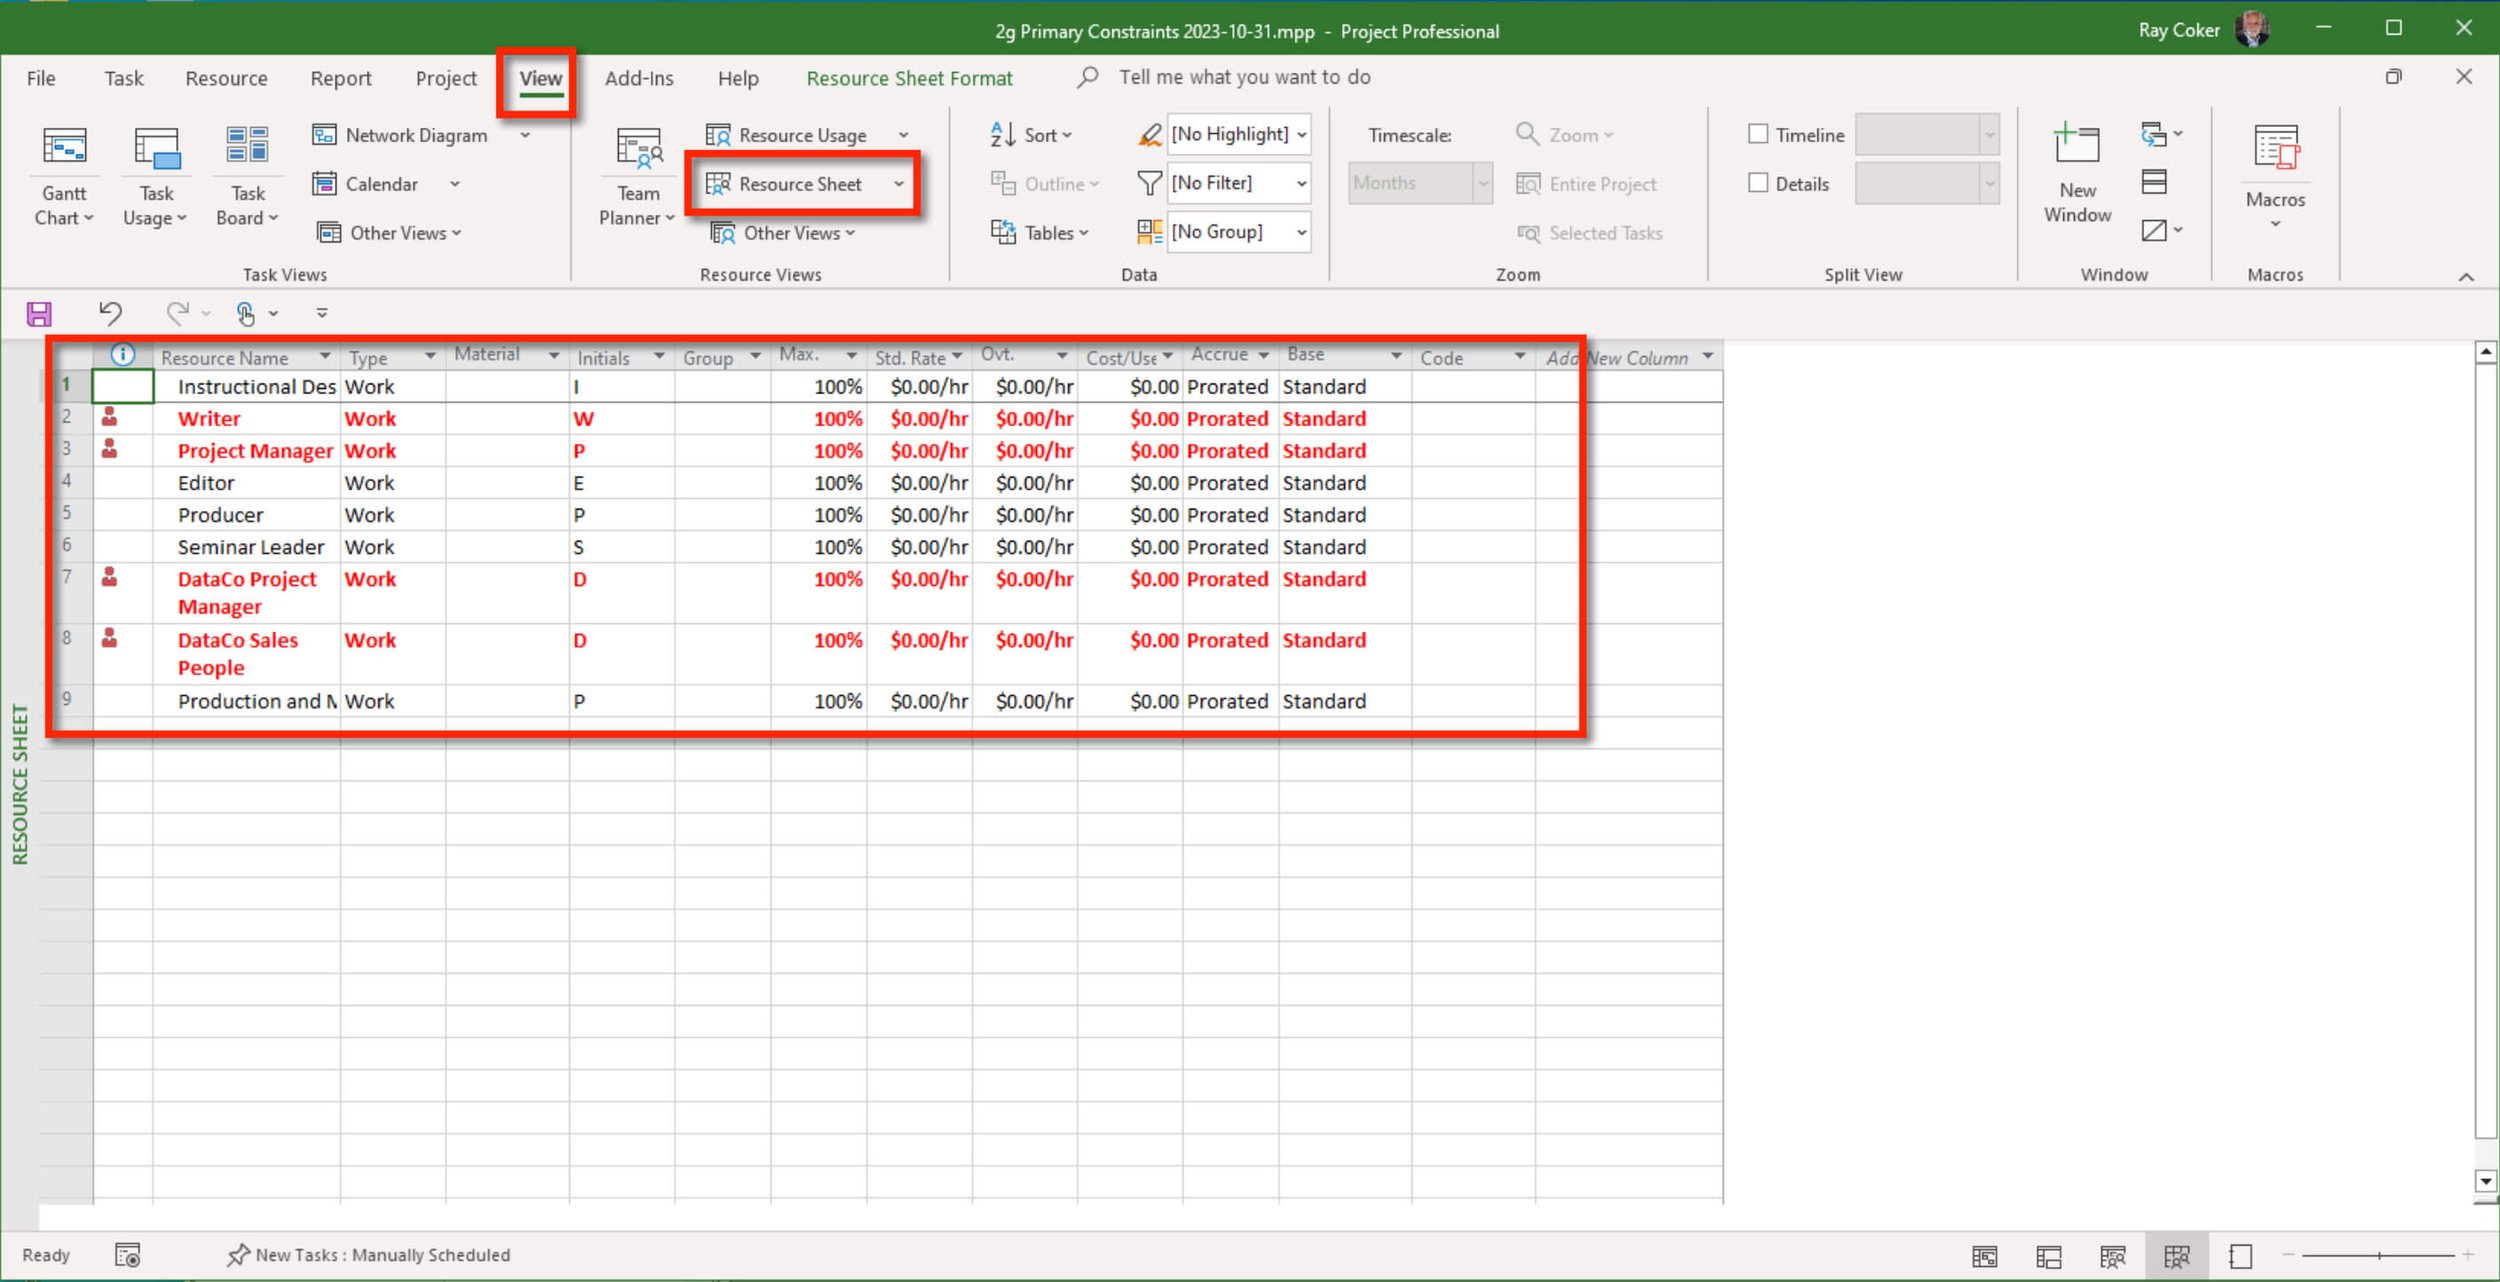Click the indicator icon on Writer row
The width and height of the screenshot is (2500, 1282).
pos(110,417)
